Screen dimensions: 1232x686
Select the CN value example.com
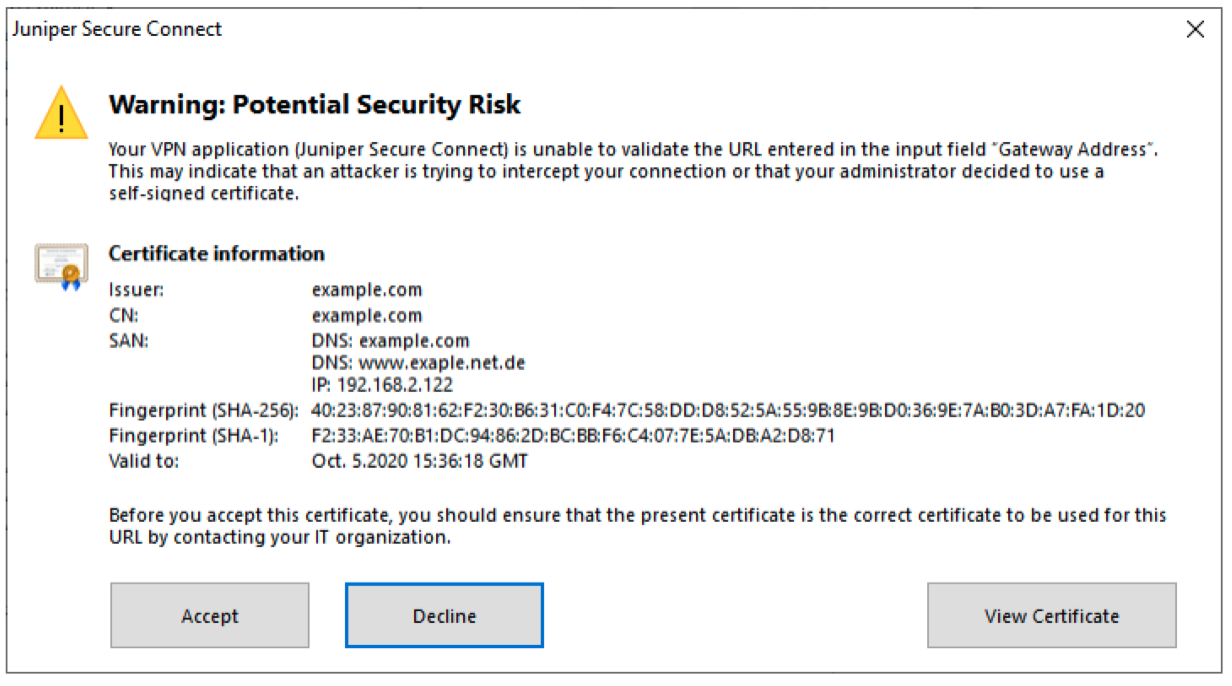tap(367, 316)
